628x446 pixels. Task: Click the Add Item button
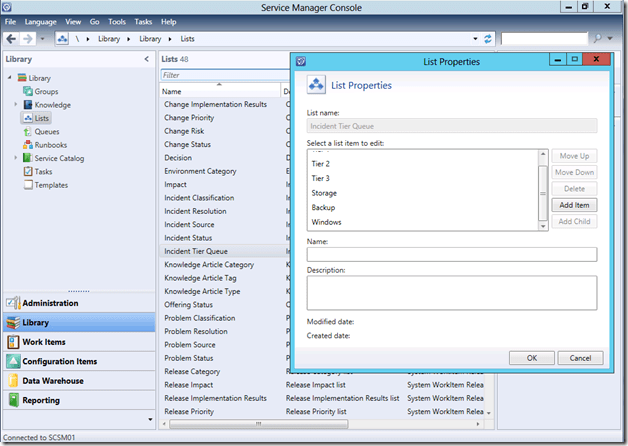(574, 205)
